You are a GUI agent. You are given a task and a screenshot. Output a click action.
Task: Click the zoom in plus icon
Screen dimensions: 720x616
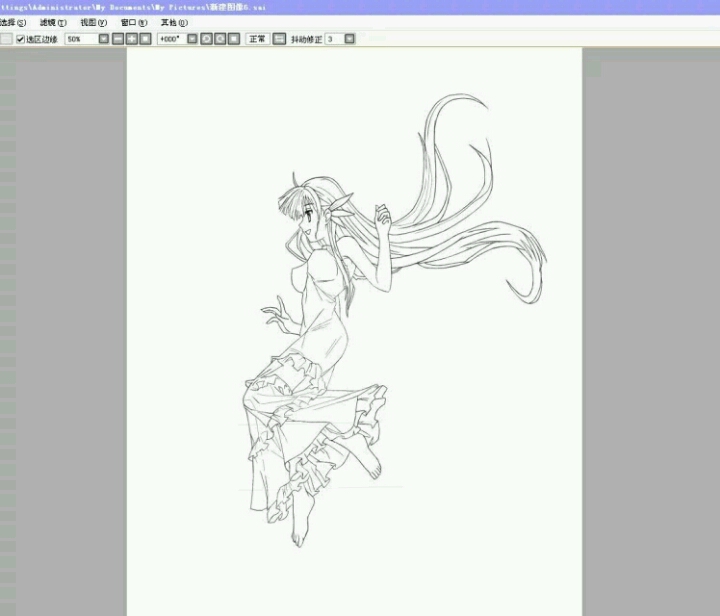tap(131, 39)
